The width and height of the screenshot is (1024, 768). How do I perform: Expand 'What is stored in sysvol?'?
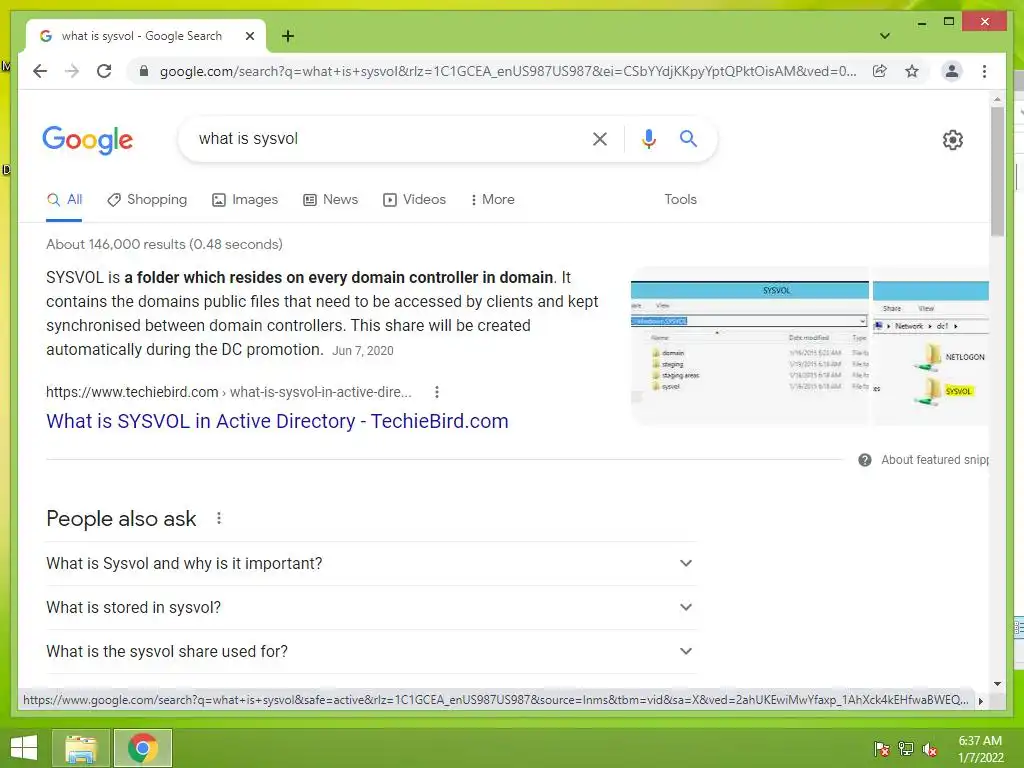[x=371, y=607]
